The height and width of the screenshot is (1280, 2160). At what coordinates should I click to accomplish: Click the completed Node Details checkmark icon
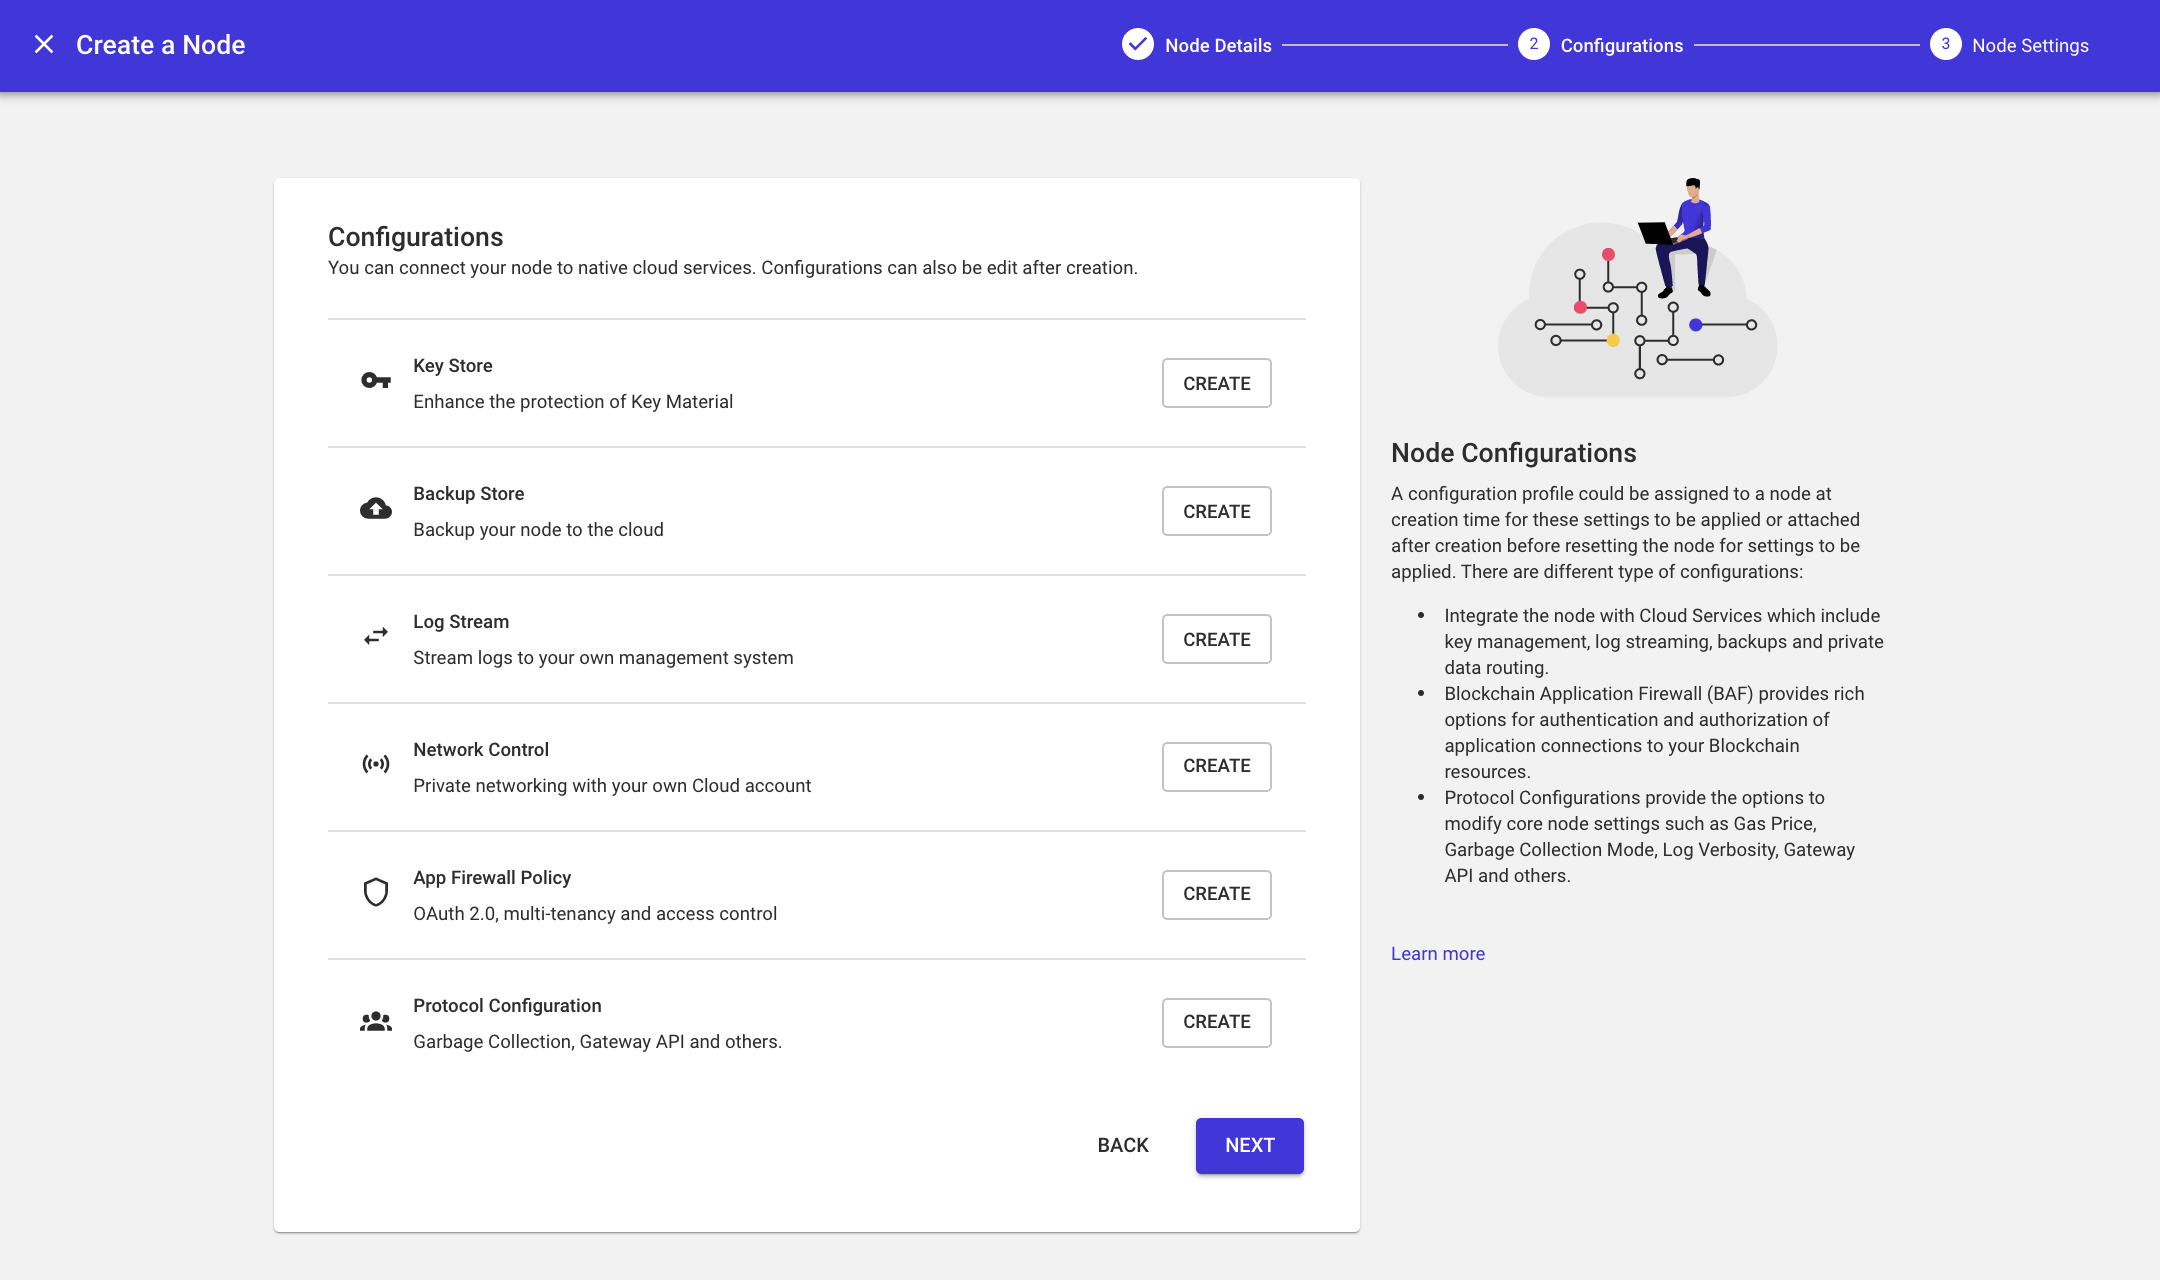pyautogui.click(x=1135, y=44)
